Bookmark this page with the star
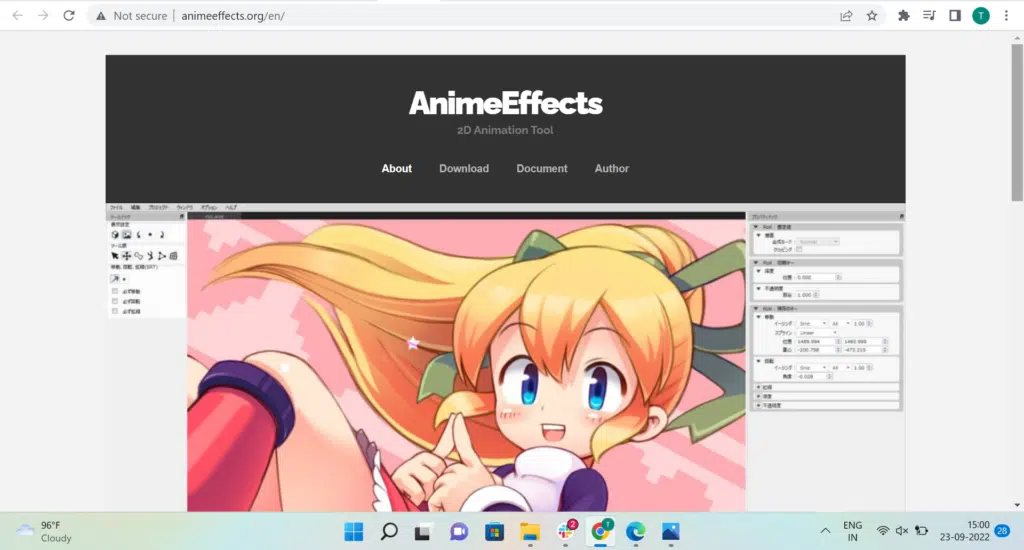This screenshot has height=550, width=1024. tap(872, 16)
